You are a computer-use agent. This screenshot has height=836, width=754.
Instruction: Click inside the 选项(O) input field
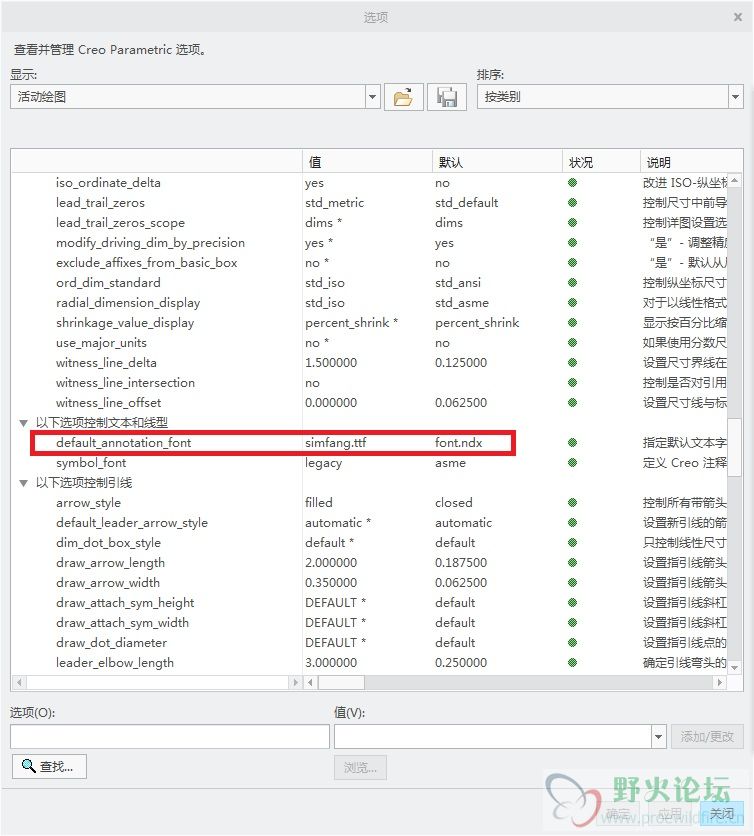click(170, 737)
